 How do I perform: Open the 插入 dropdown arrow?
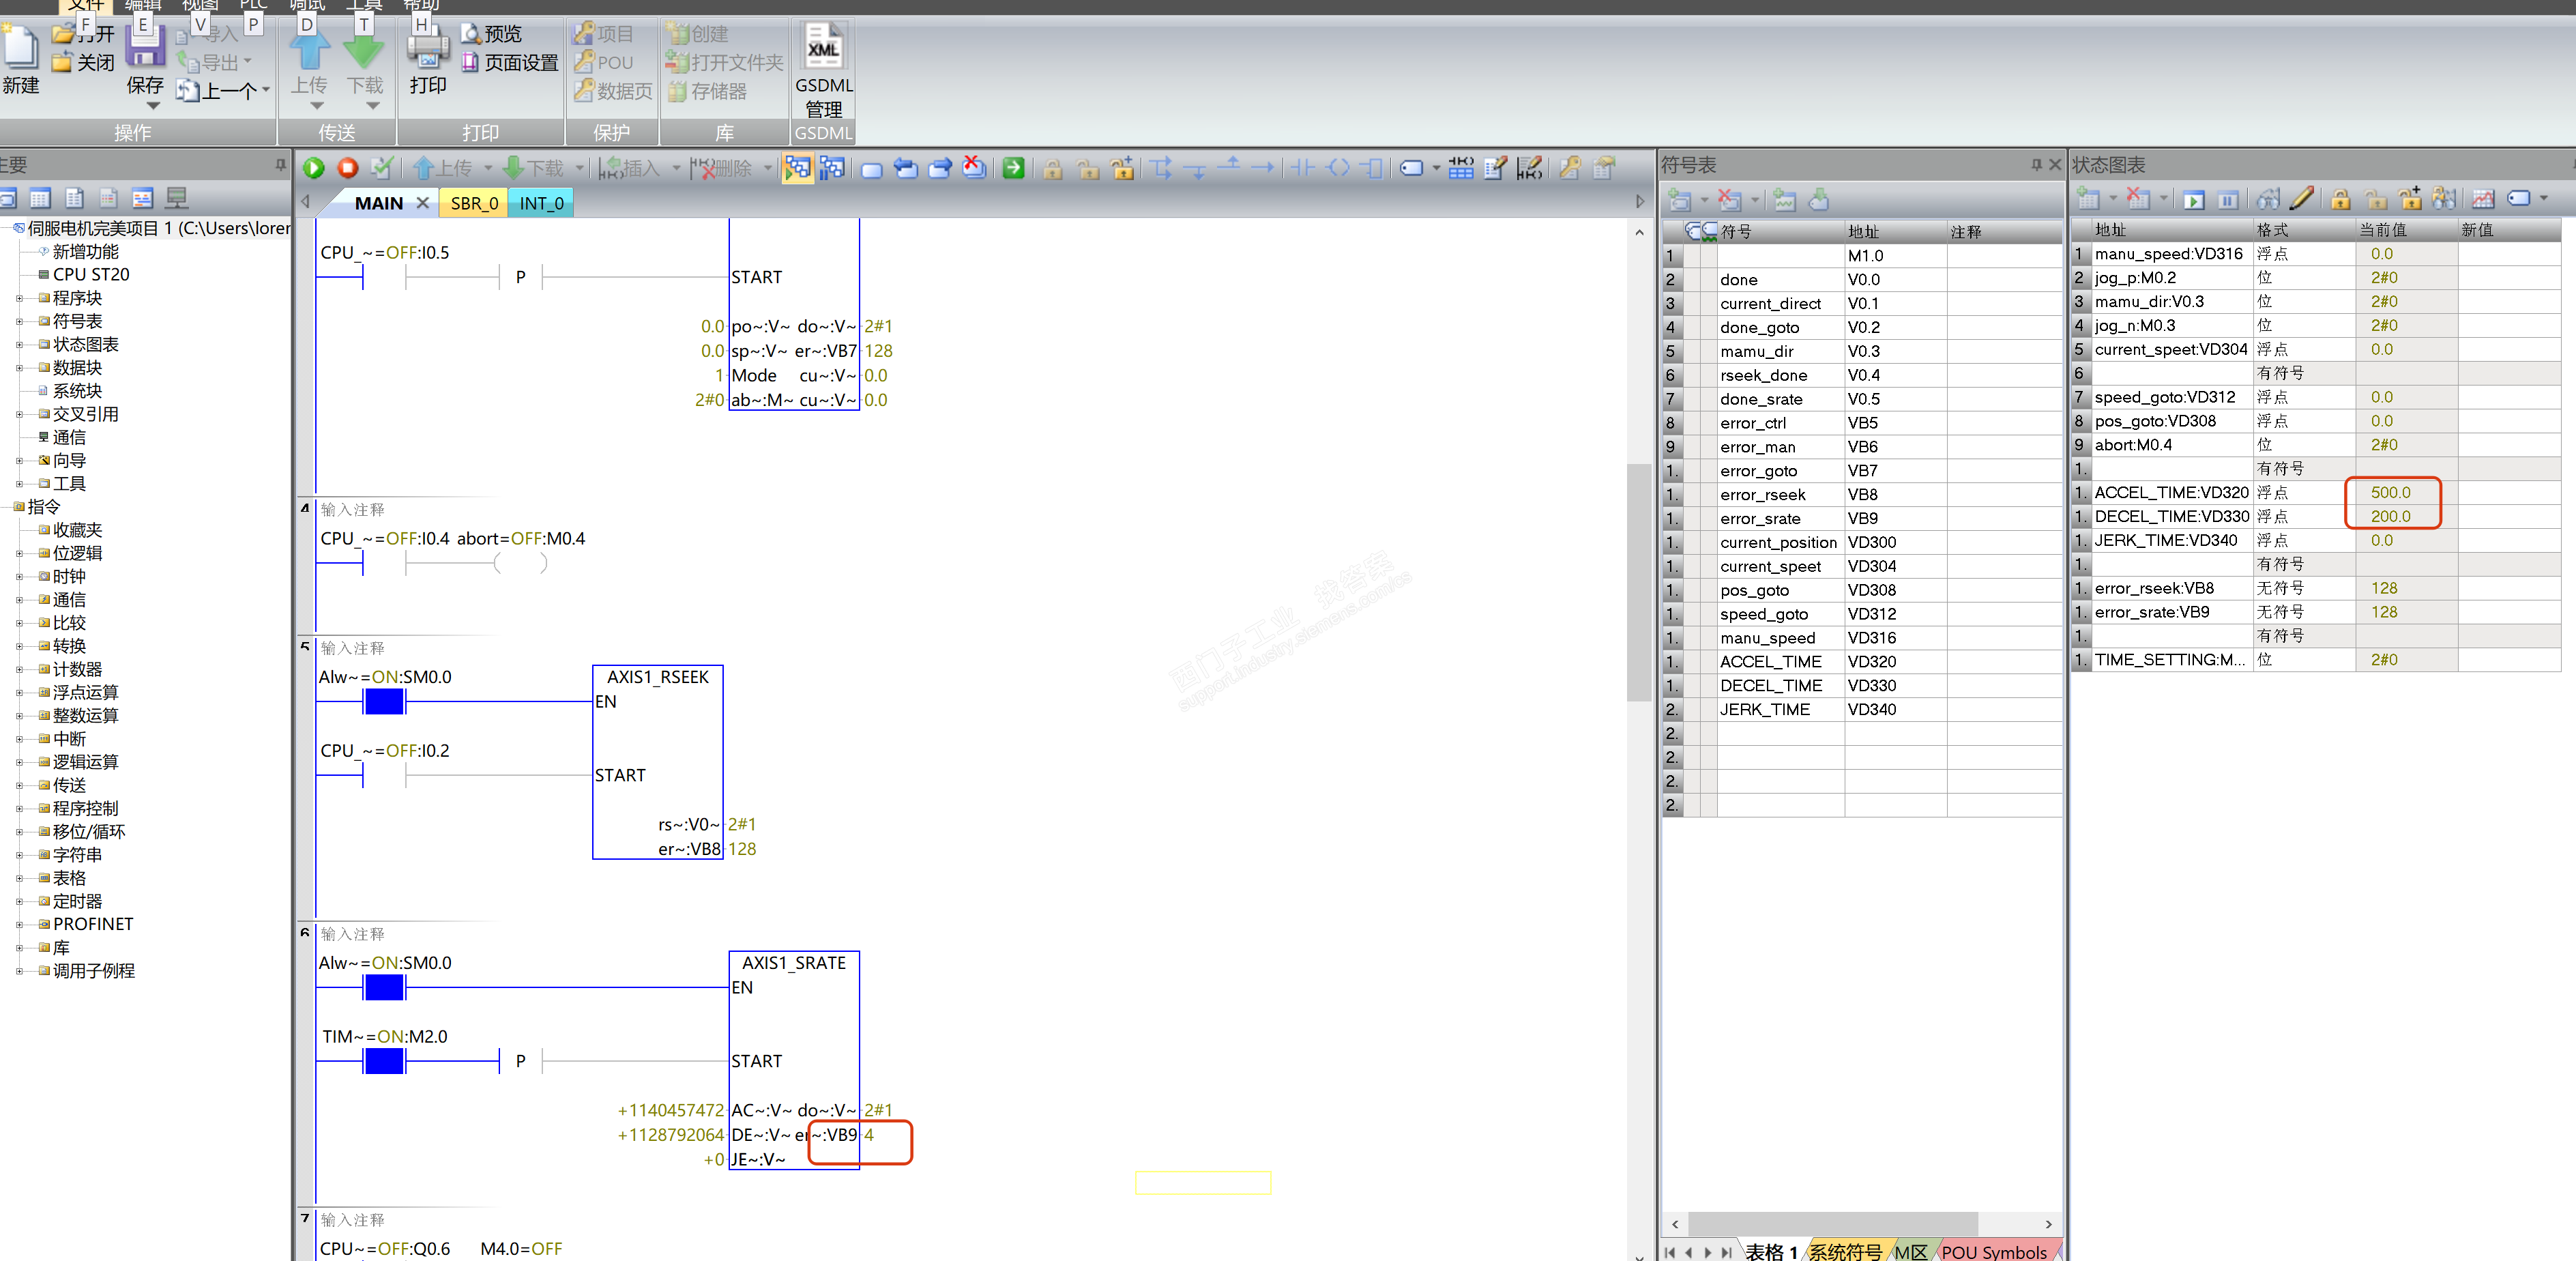[676, 168]
